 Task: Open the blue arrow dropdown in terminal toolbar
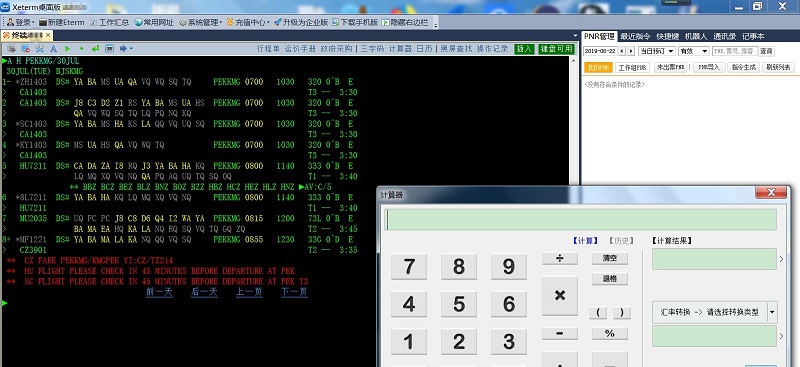(126, 48)
